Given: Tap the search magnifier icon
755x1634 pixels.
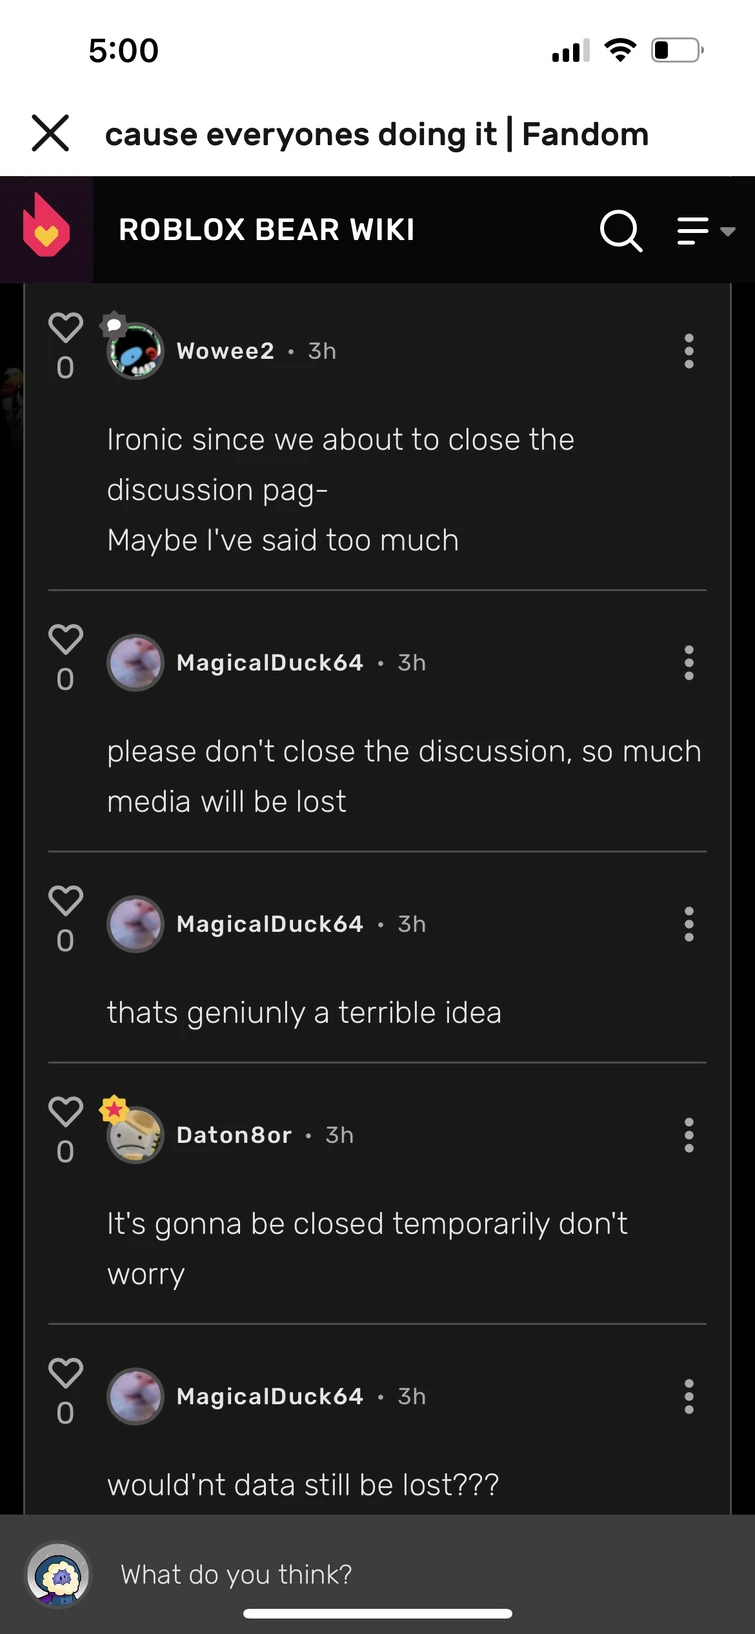Looking at the screenshot, I should pos(621,231).
